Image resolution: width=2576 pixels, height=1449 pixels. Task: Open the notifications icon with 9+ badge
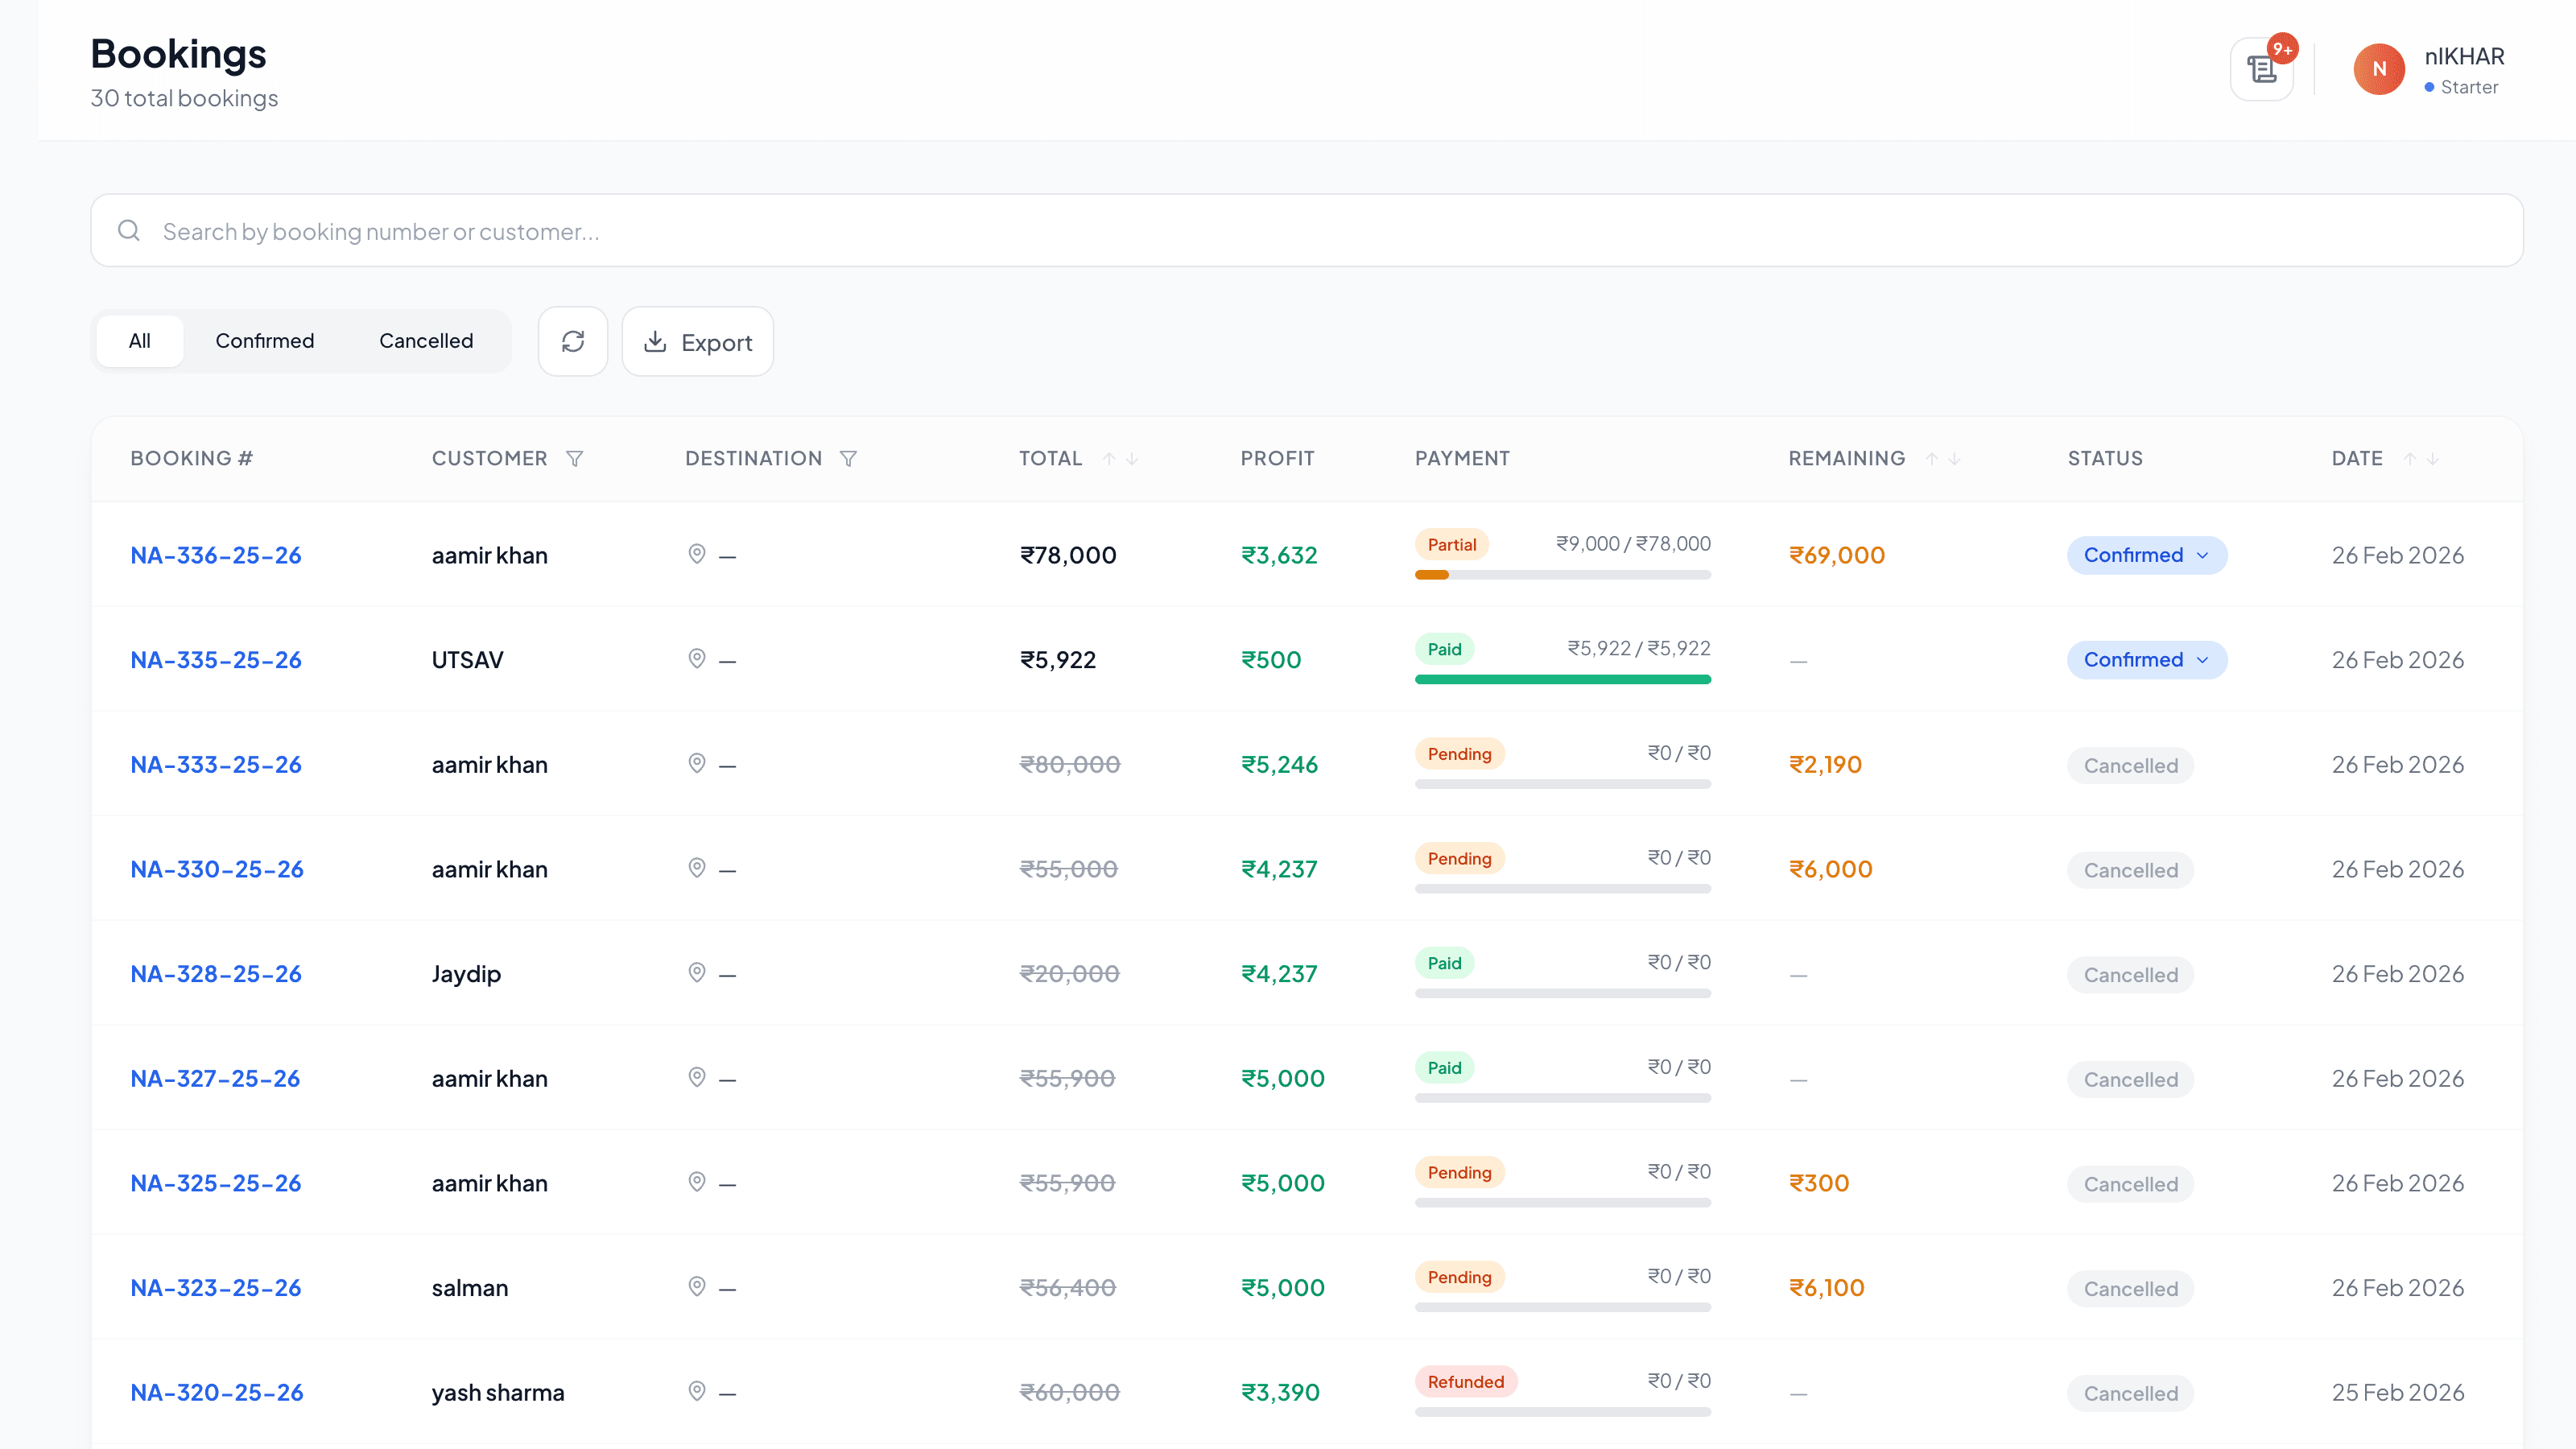2262,68
